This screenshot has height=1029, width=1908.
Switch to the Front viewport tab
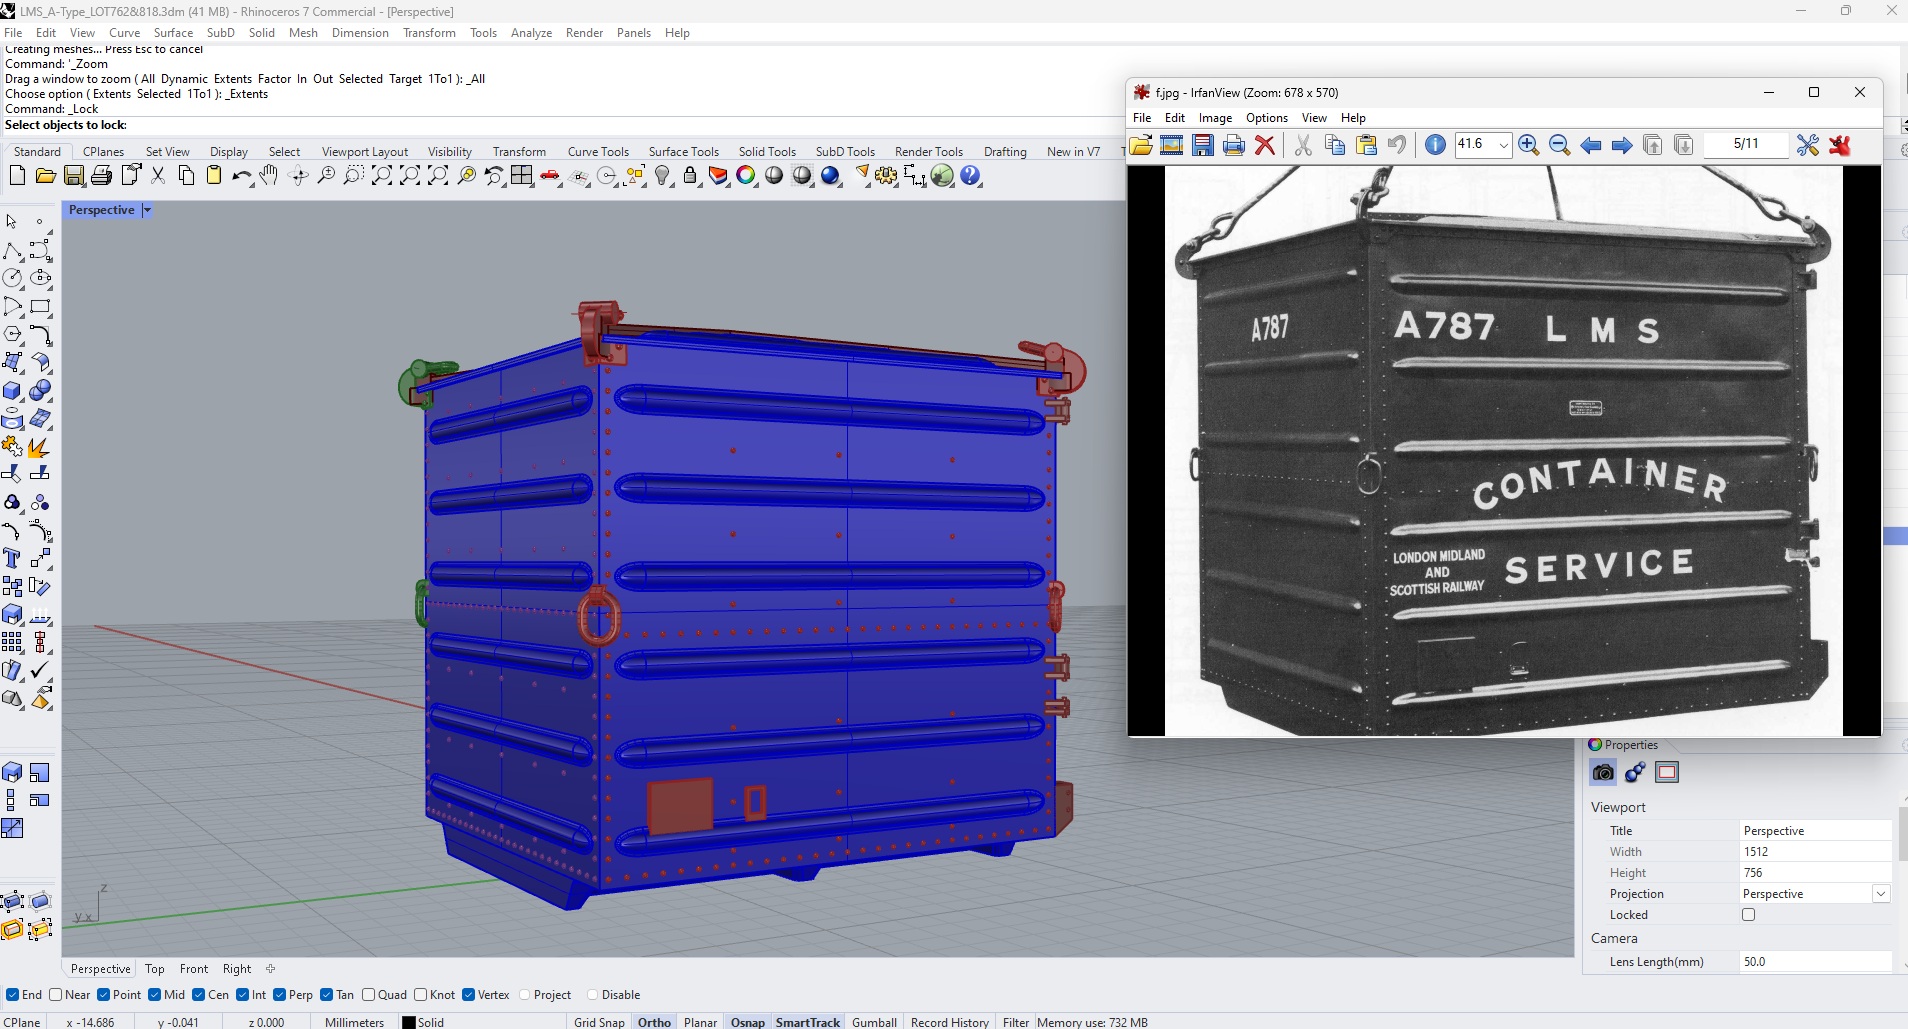tap(193, 968)
